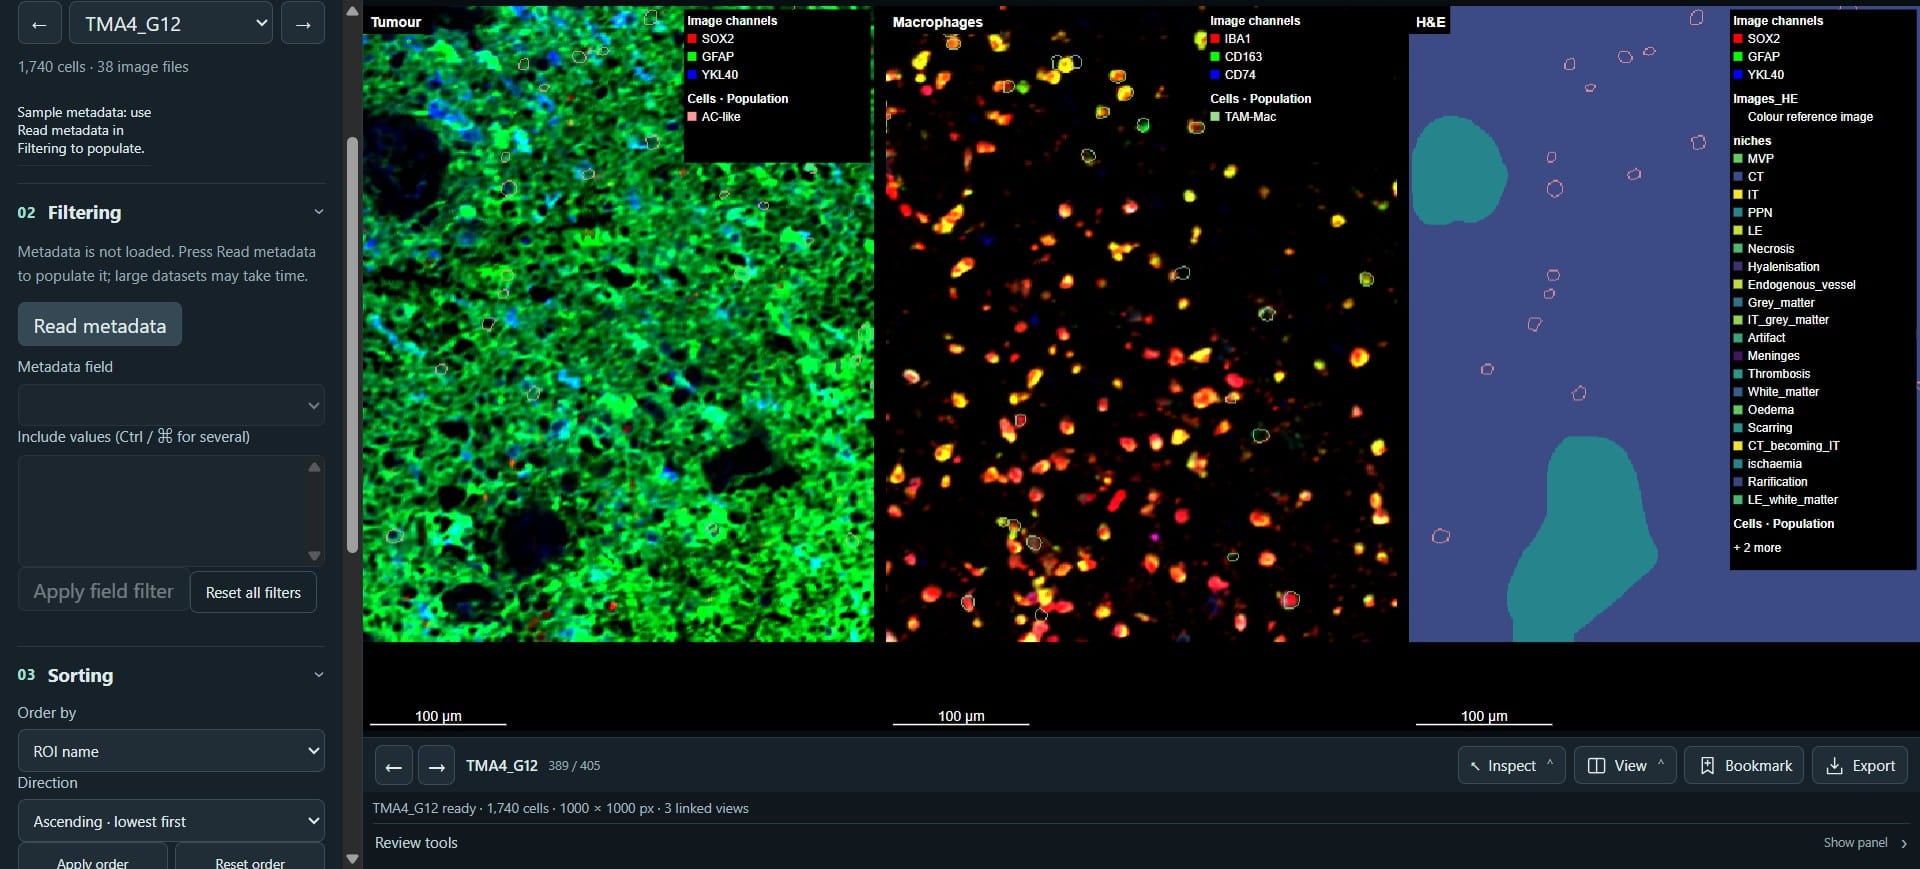Click the green GFAP swatch in the Tumour legend

click(692, 57)
